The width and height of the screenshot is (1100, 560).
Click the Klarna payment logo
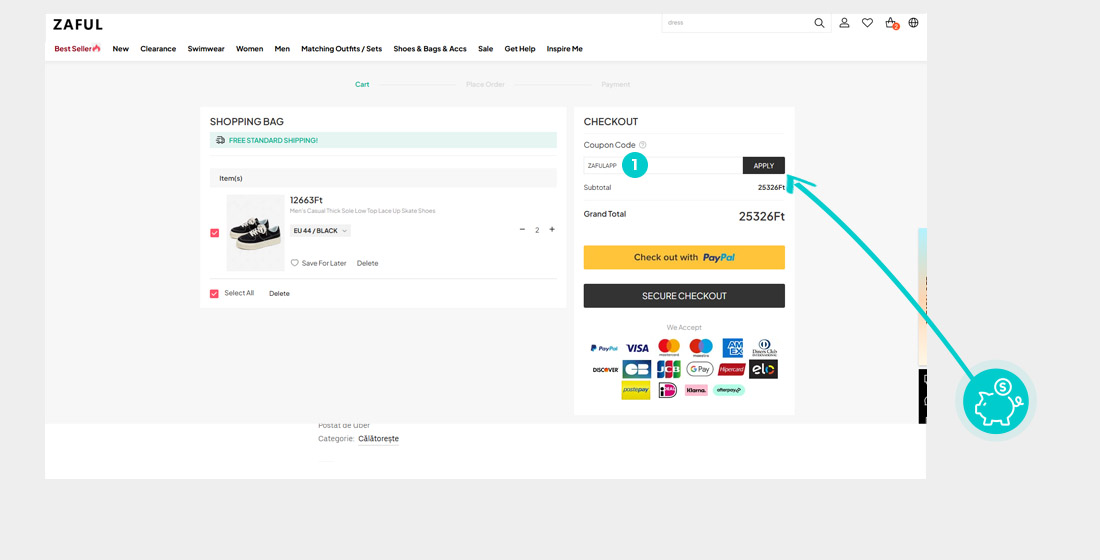[697, 390]
